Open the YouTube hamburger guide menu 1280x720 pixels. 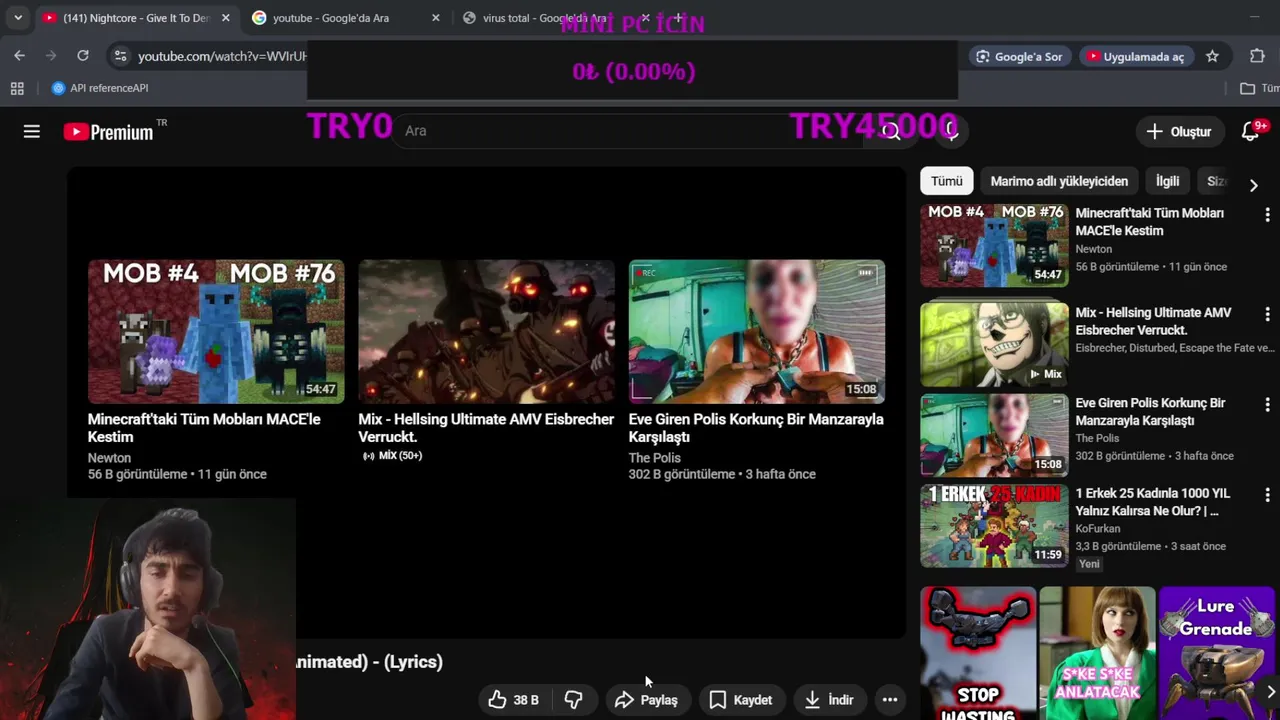coord(32,131)
